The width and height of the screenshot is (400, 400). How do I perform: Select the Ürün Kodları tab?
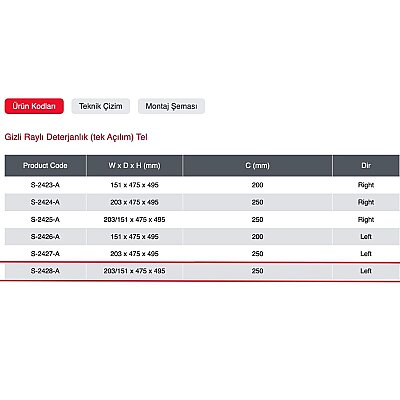[34, 106]
